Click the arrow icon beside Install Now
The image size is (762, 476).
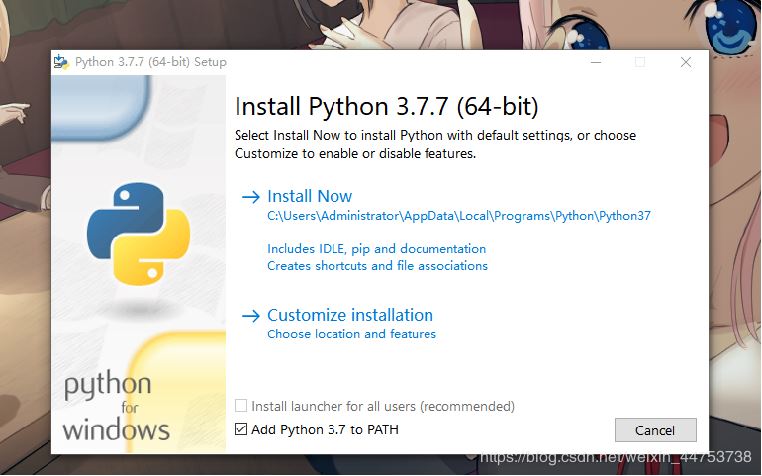click(251, 197)
